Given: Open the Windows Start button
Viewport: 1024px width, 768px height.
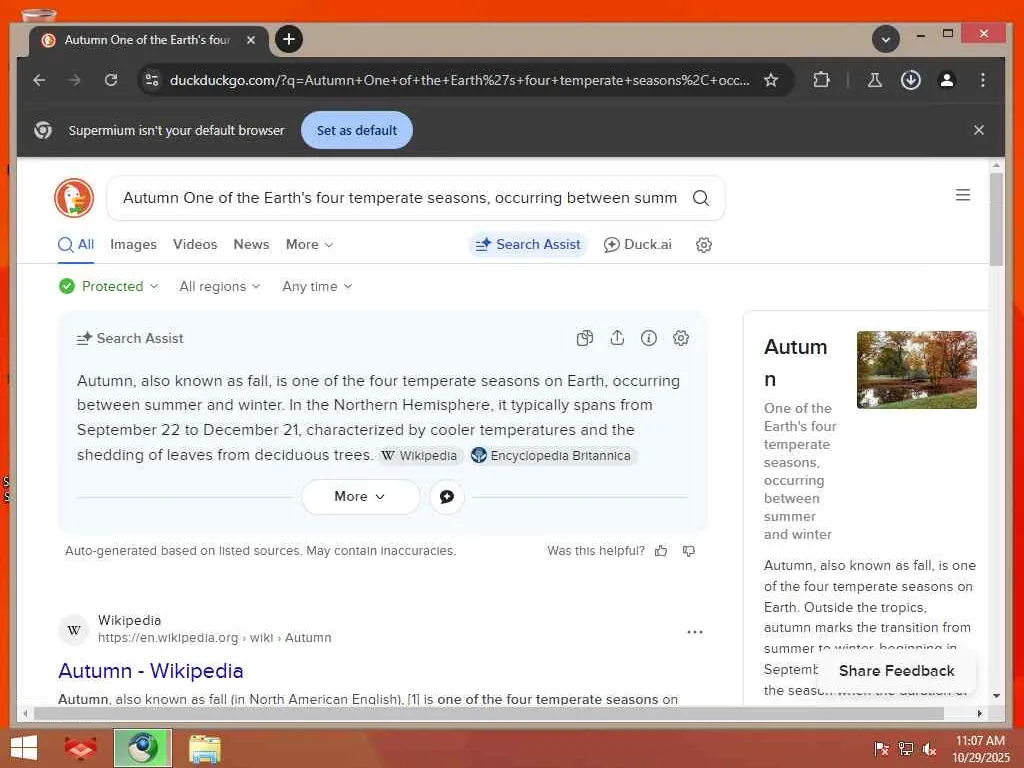Looking at the screenshot, I should (x=24, y=748).
